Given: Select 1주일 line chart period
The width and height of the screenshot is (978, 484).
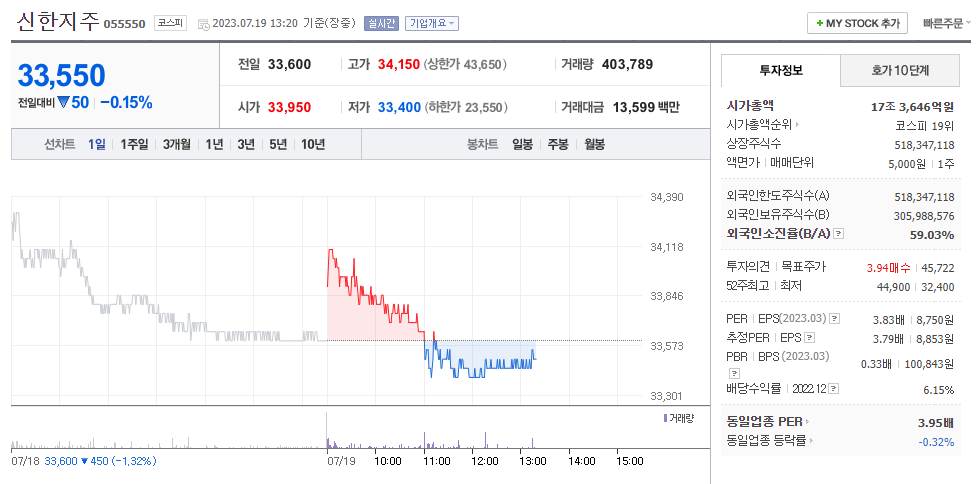Looking at the screenshot, I should [134, 144].
